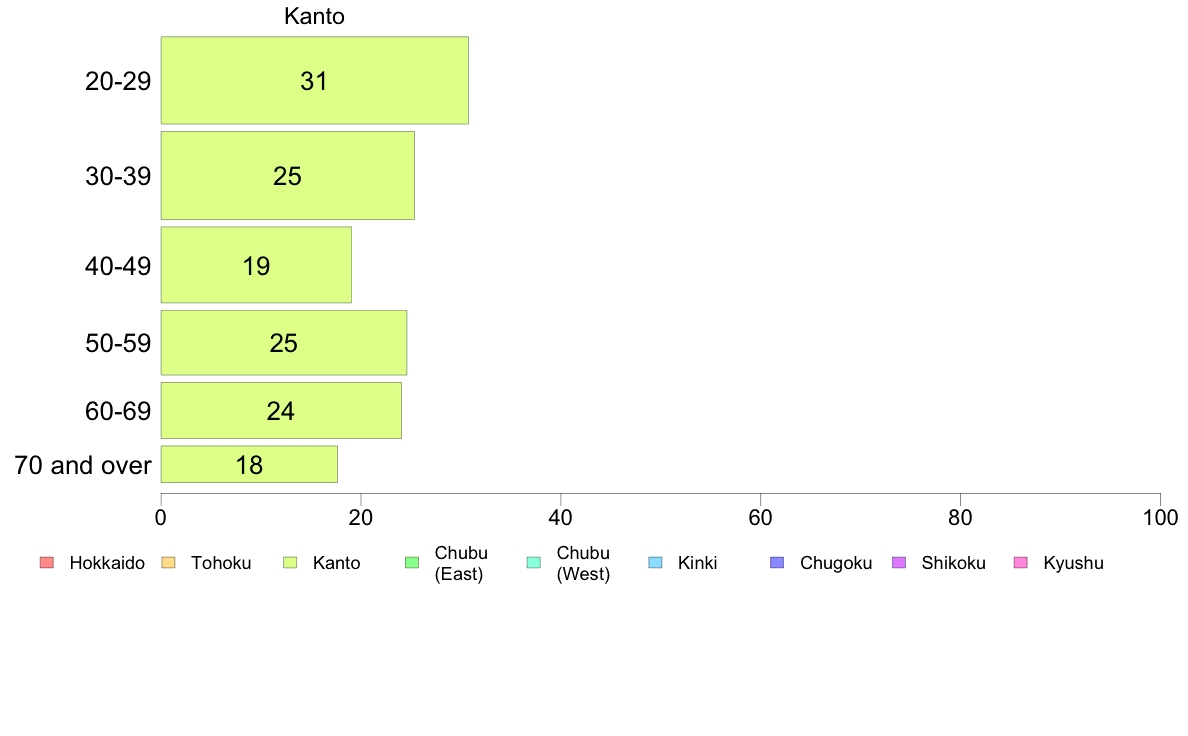Click the 70 and over axis label
This screenshot has height=736, width=1188.
pyautogui.click(x=83, y=465)
